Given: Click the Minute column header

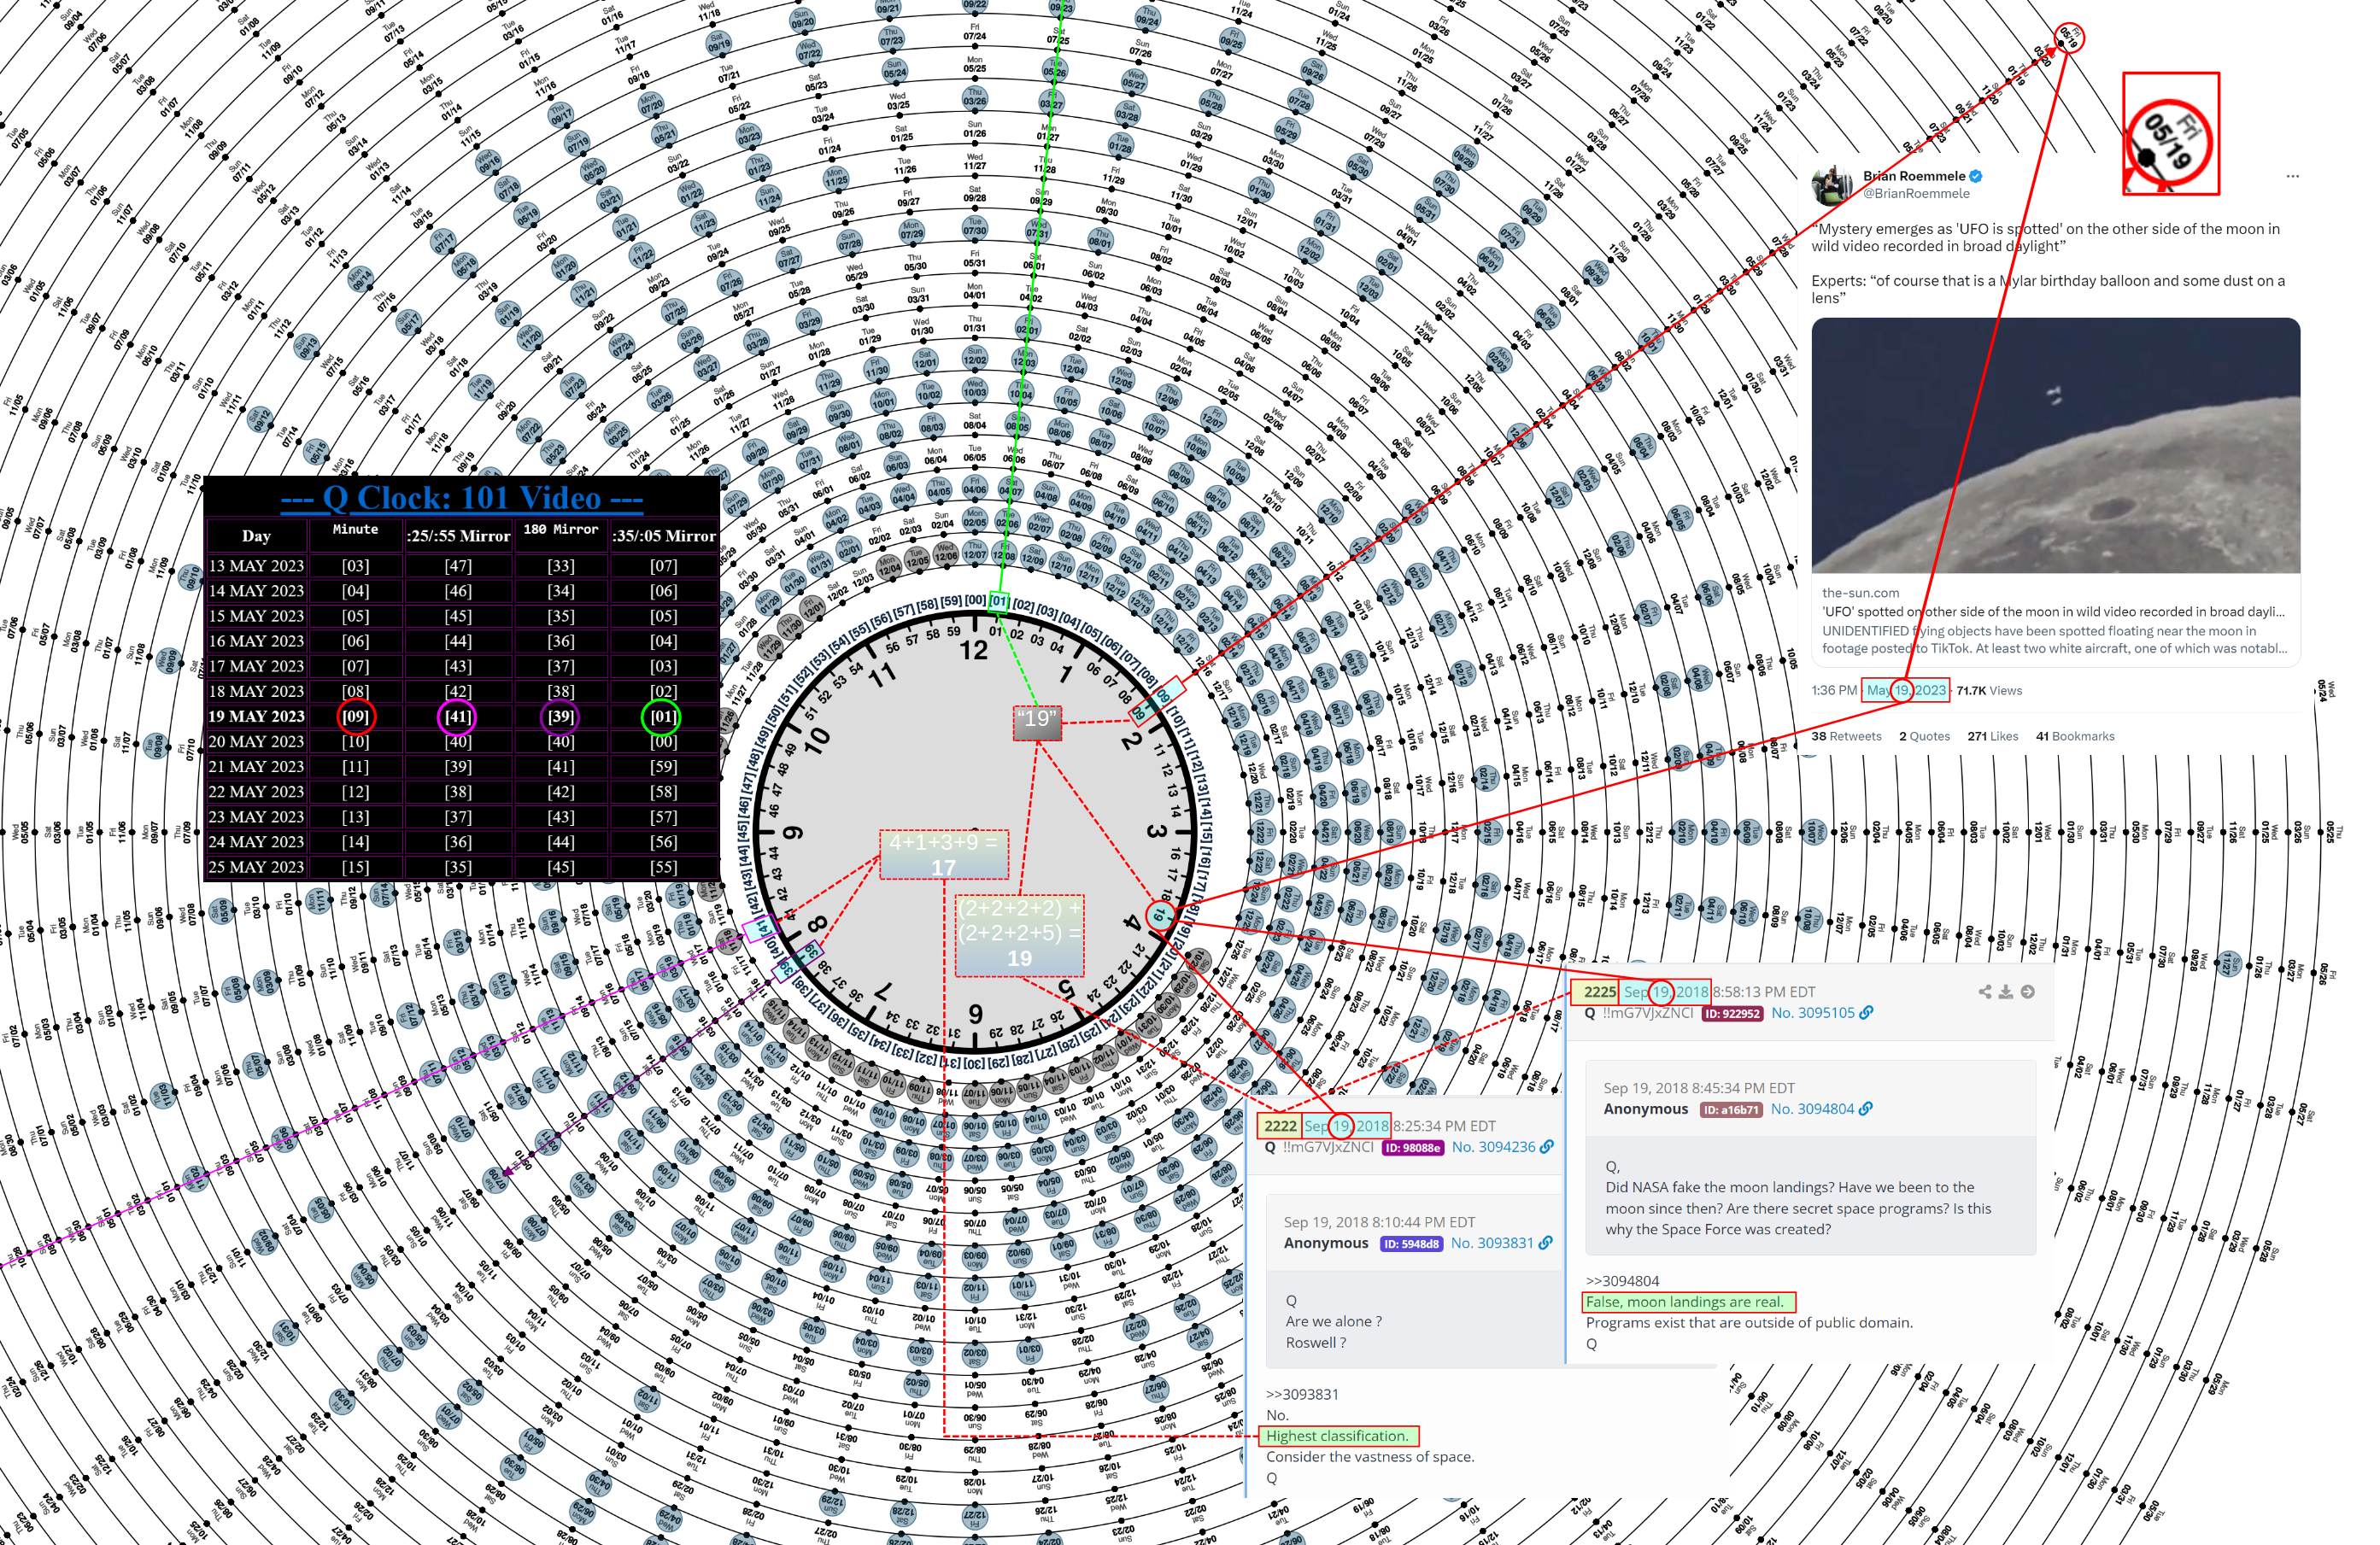Looking at the screenshot, I should pyautogui.click(x=355, y=530).
